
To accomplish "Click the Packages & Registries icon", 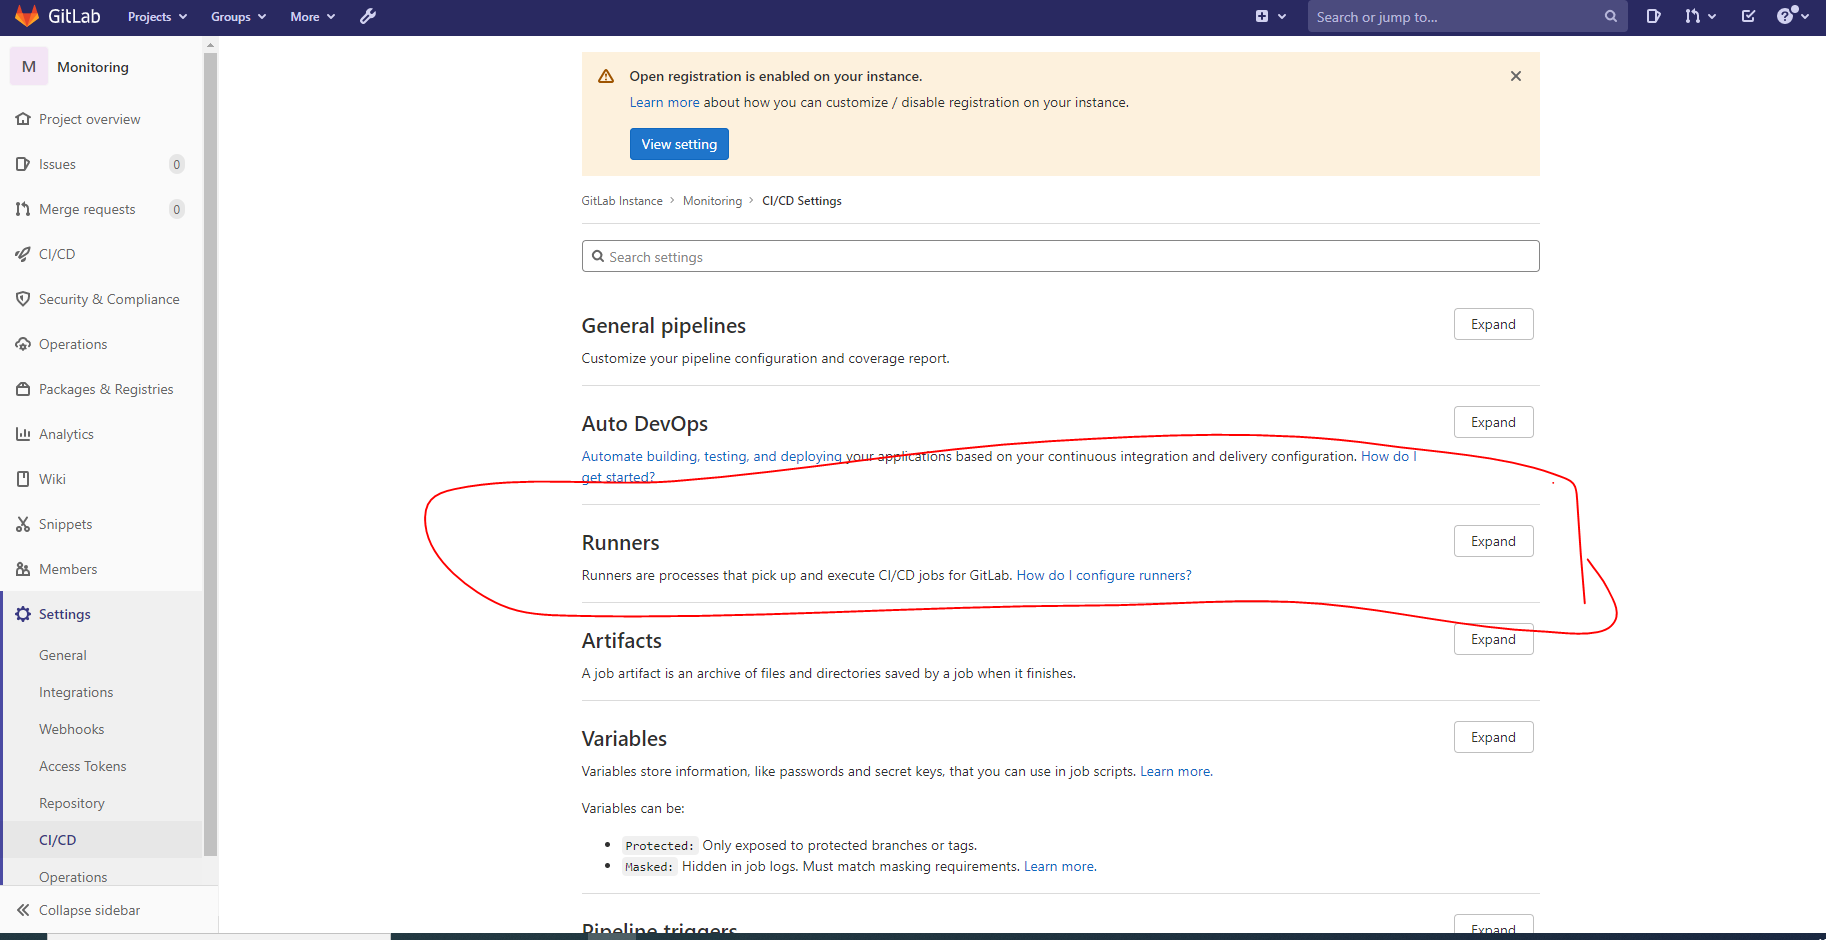I will click(23, 389).
